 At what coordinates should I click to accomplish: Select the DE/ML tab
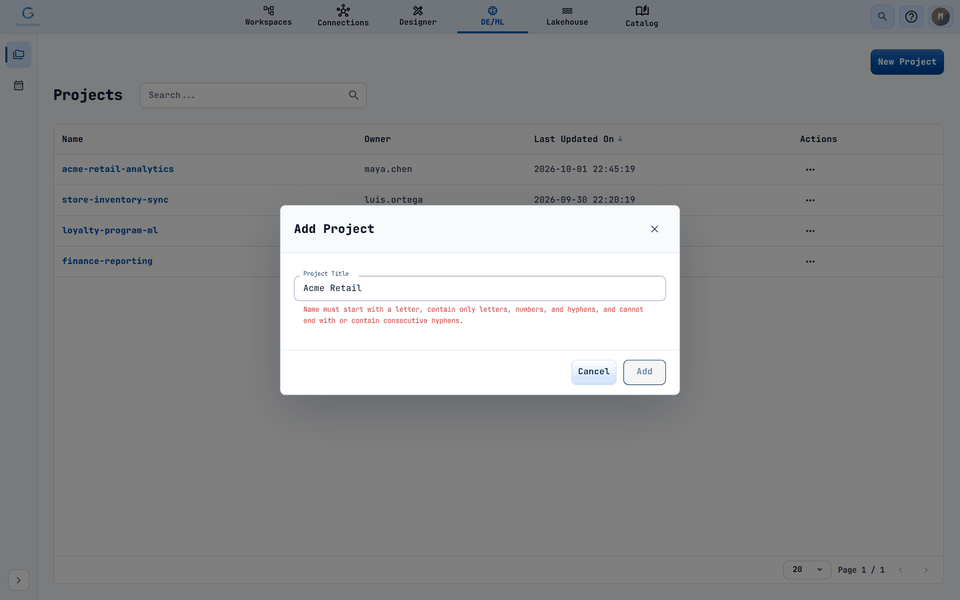click(x=492, y=17)
